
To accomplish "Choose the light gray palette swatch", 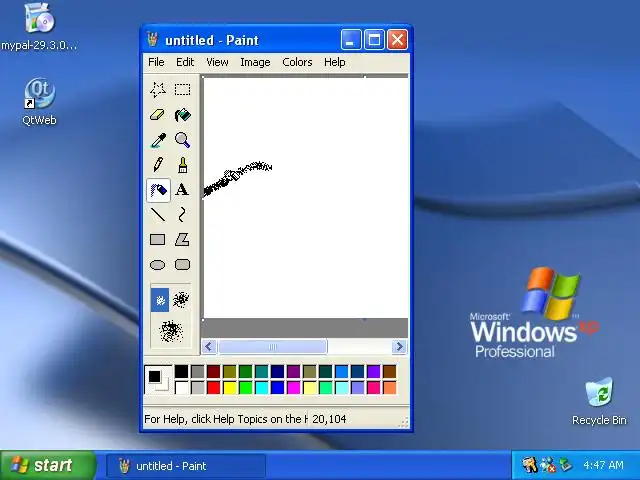I will (x=198, y=387).
